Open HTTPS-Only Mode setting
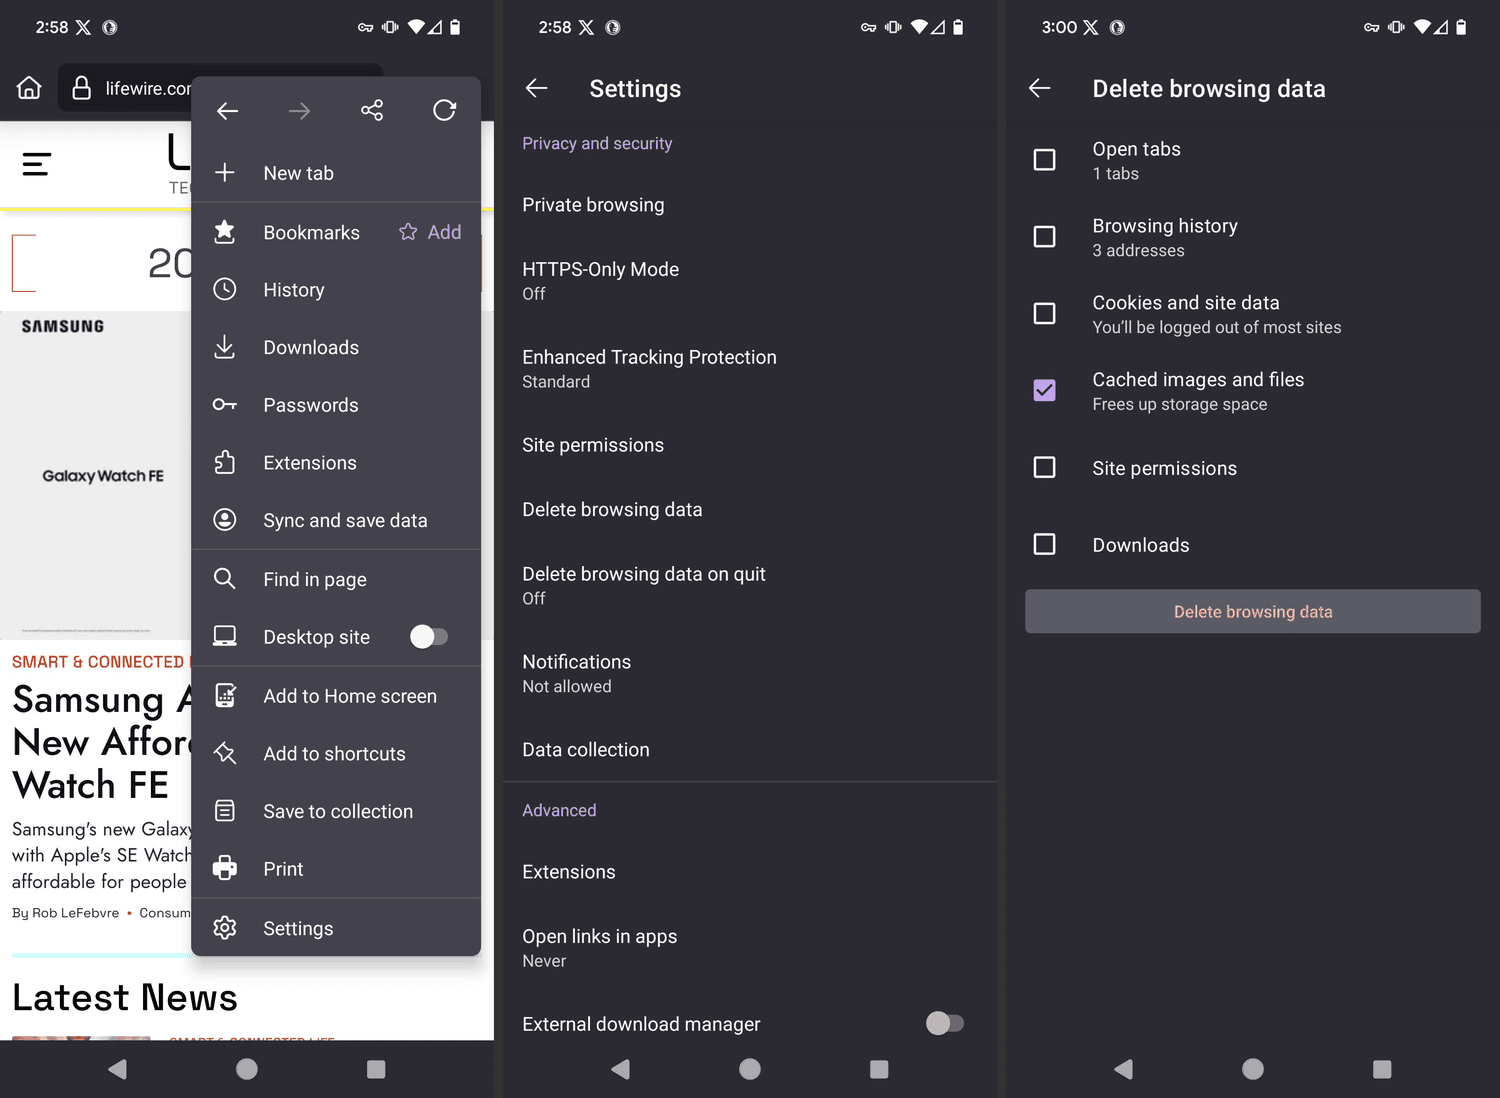 (600, 280)
